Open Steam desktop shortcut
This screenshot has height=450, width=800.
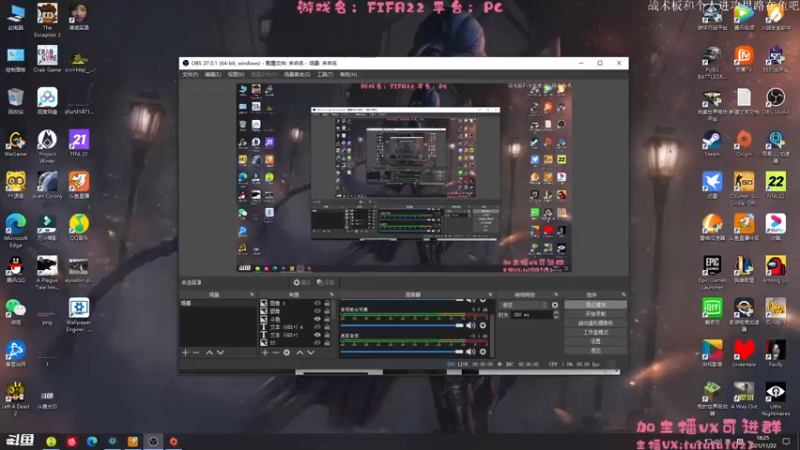pyautogui.click(x=712, y=144)
